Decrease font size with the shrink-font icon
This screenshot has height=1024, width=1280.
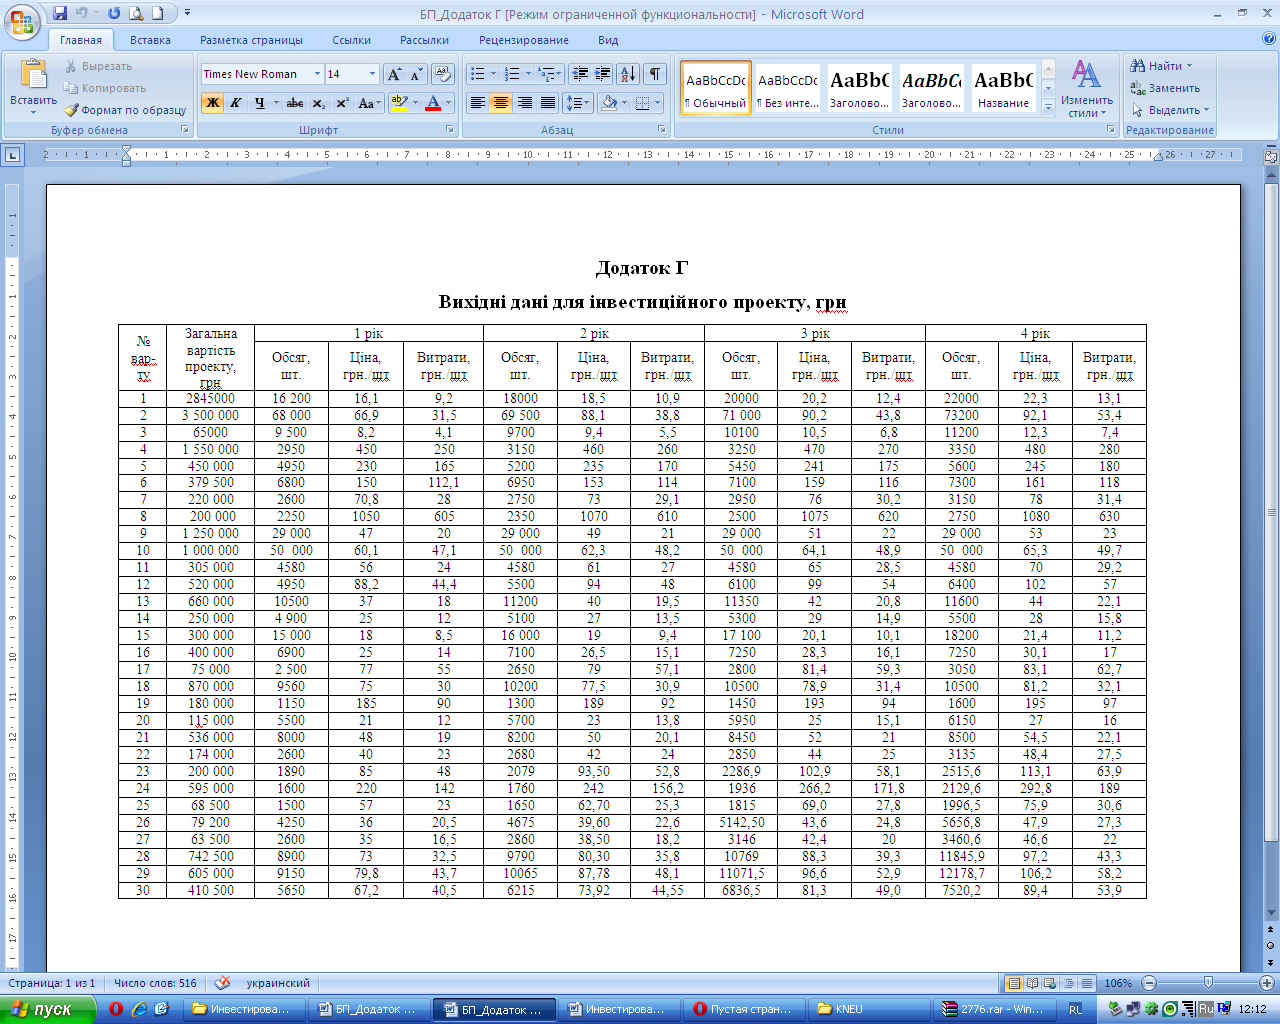(416, 74)
